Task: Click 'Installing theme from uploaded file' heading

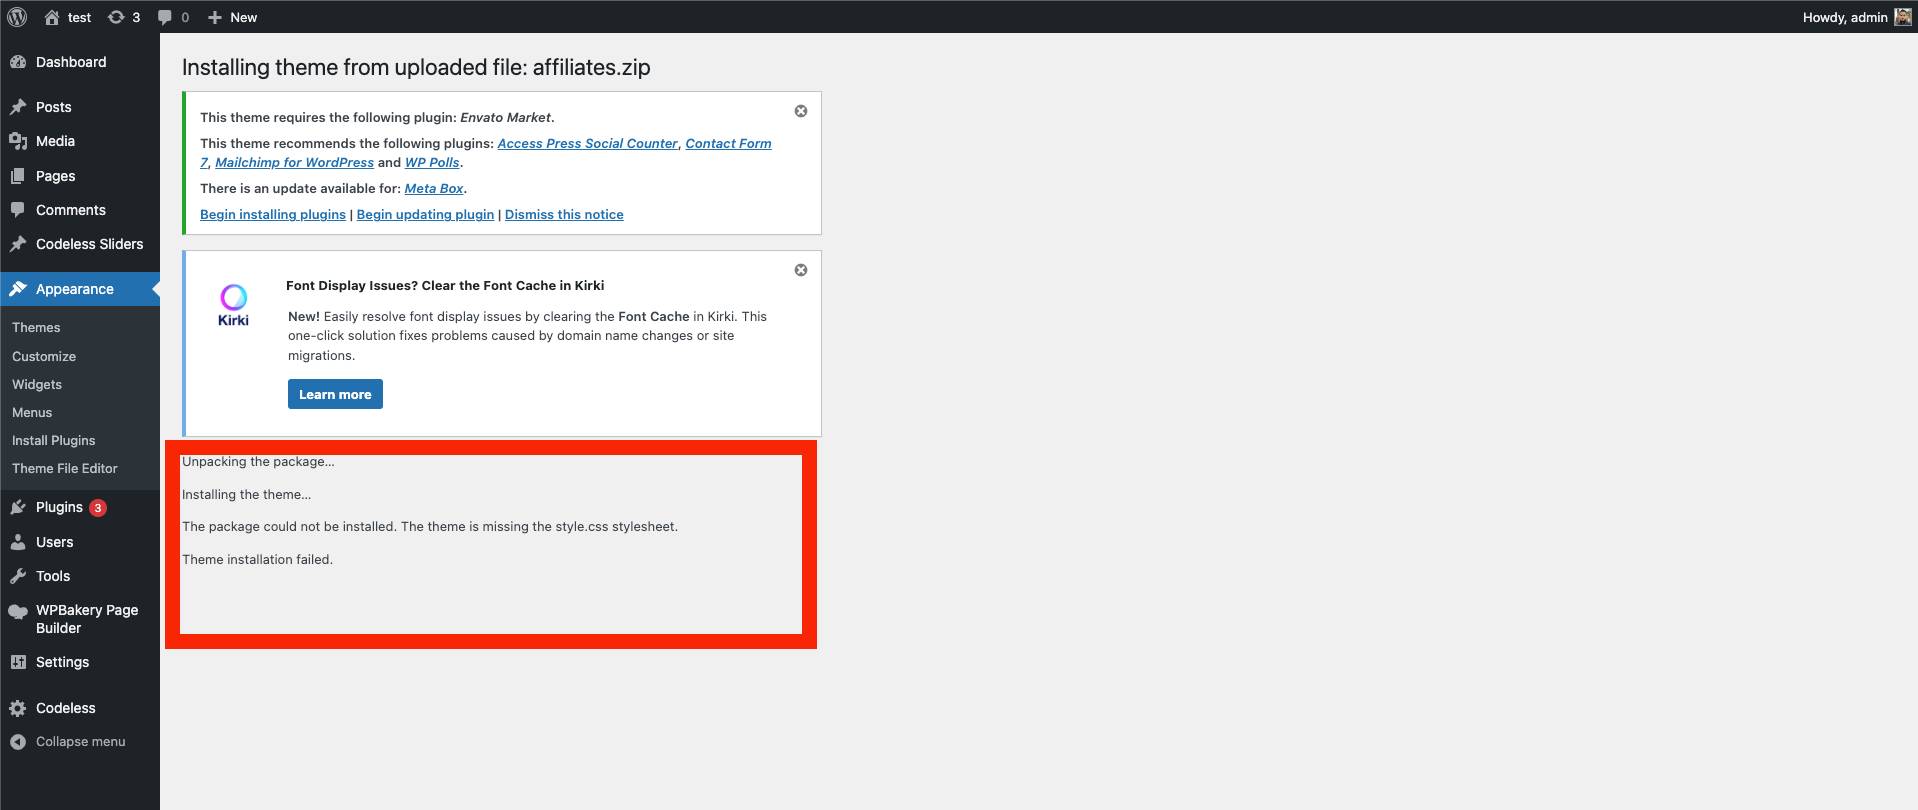Action: click(416, 67)
